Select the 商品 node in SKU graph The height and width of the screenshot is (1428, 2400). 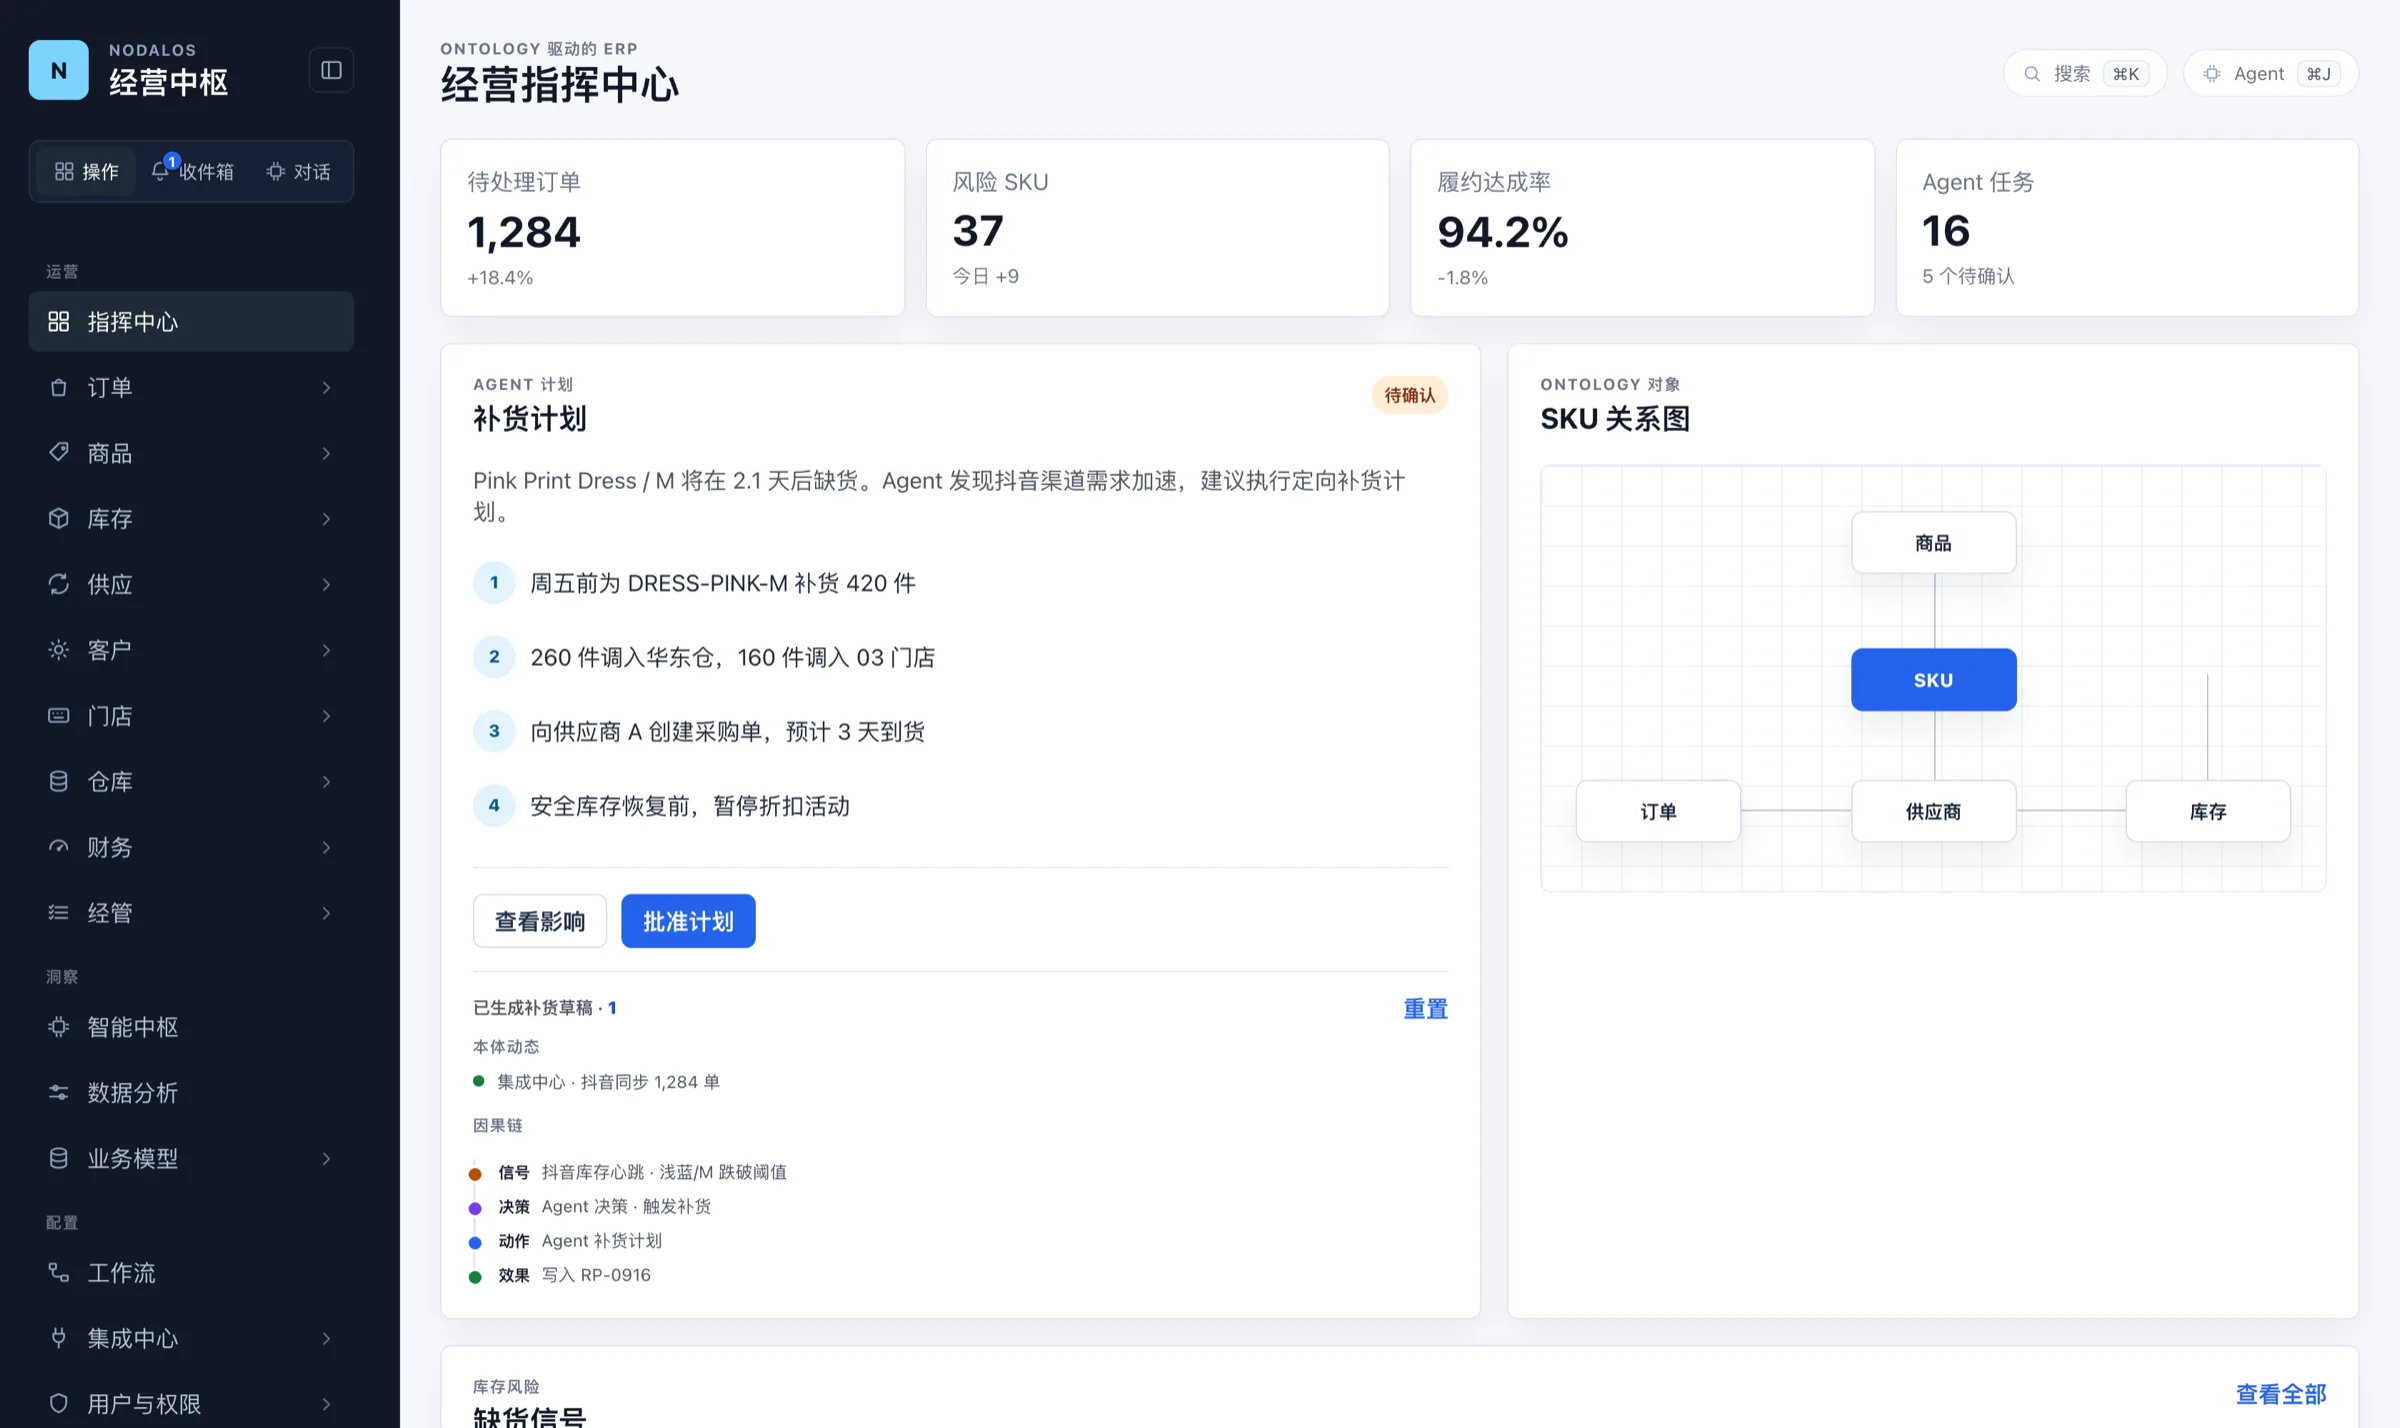tap(1933, 543)
